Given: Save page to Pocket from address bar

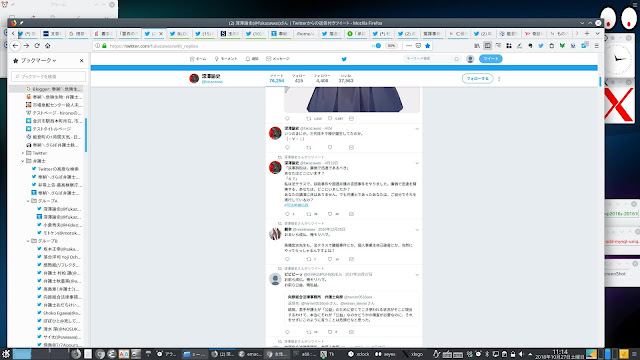Looking at the screenshot, I should [418, 46].
